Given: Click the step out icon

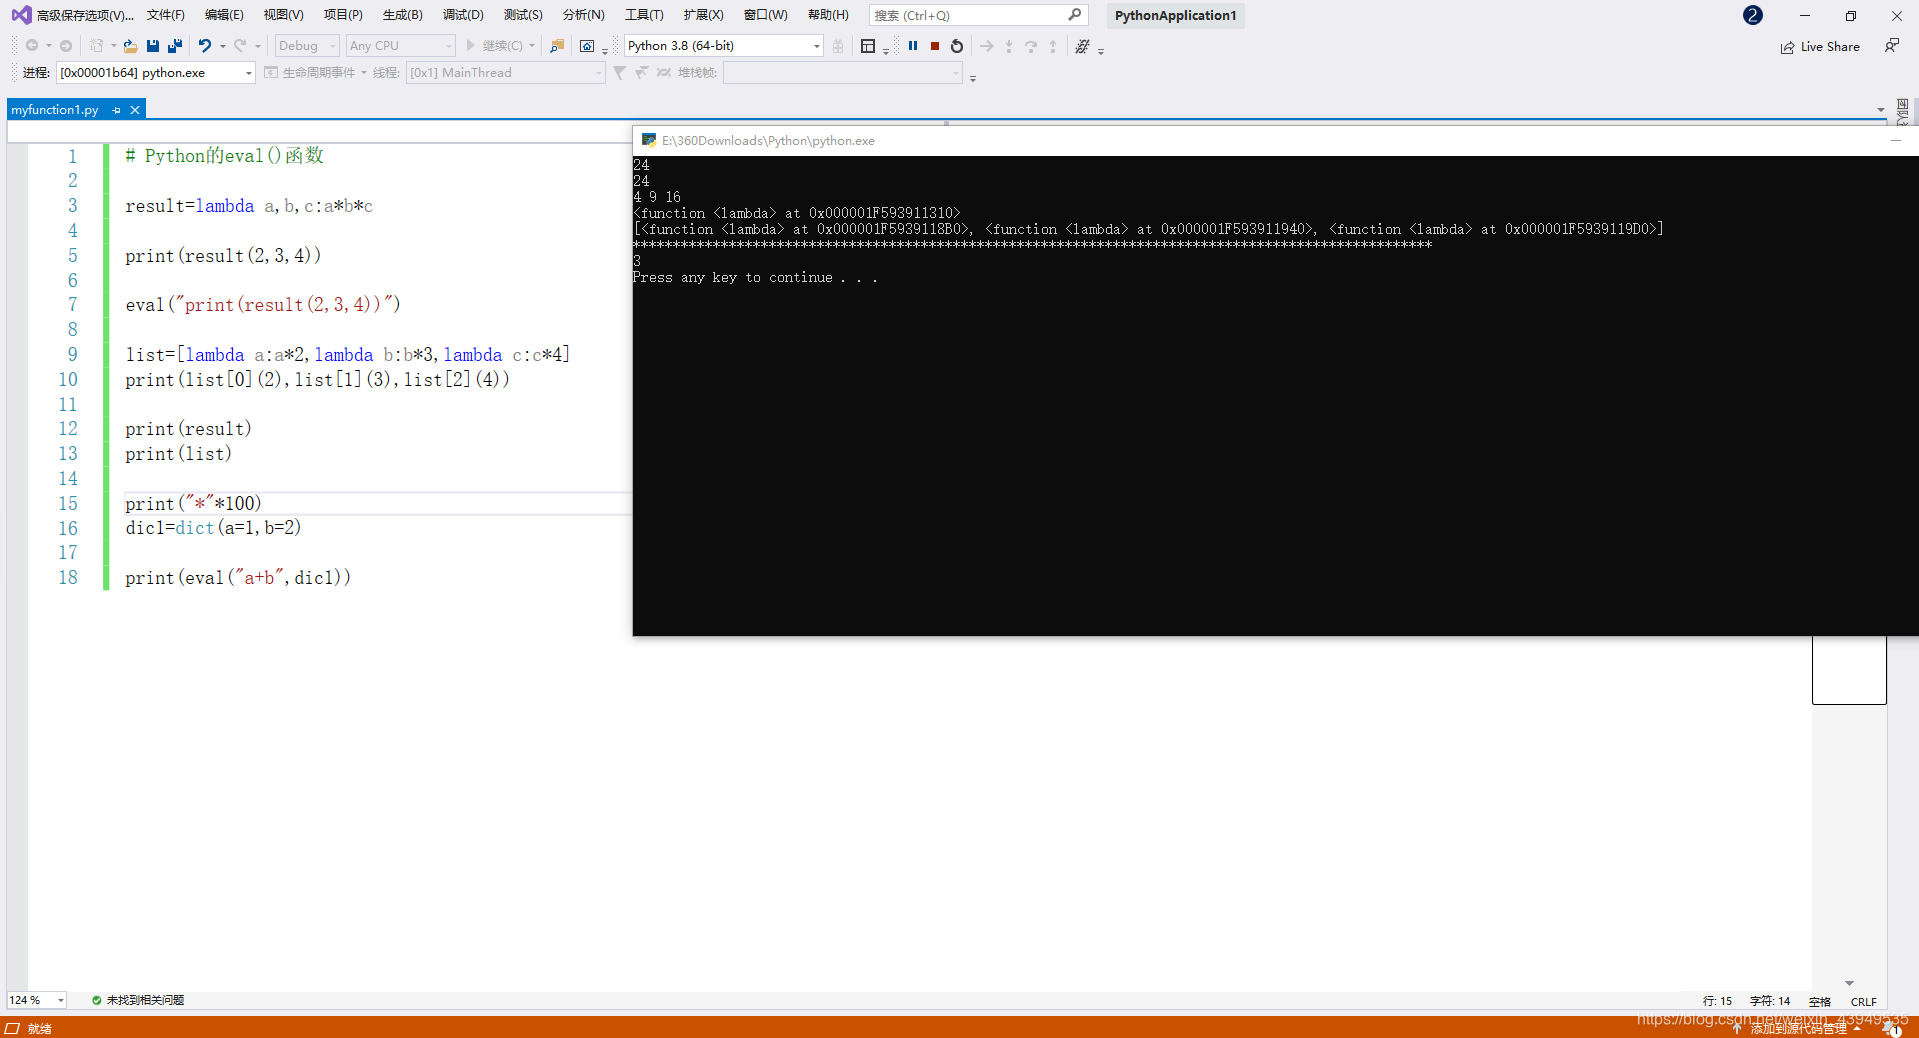Looking at the screenshot, I should (1053, 46).
